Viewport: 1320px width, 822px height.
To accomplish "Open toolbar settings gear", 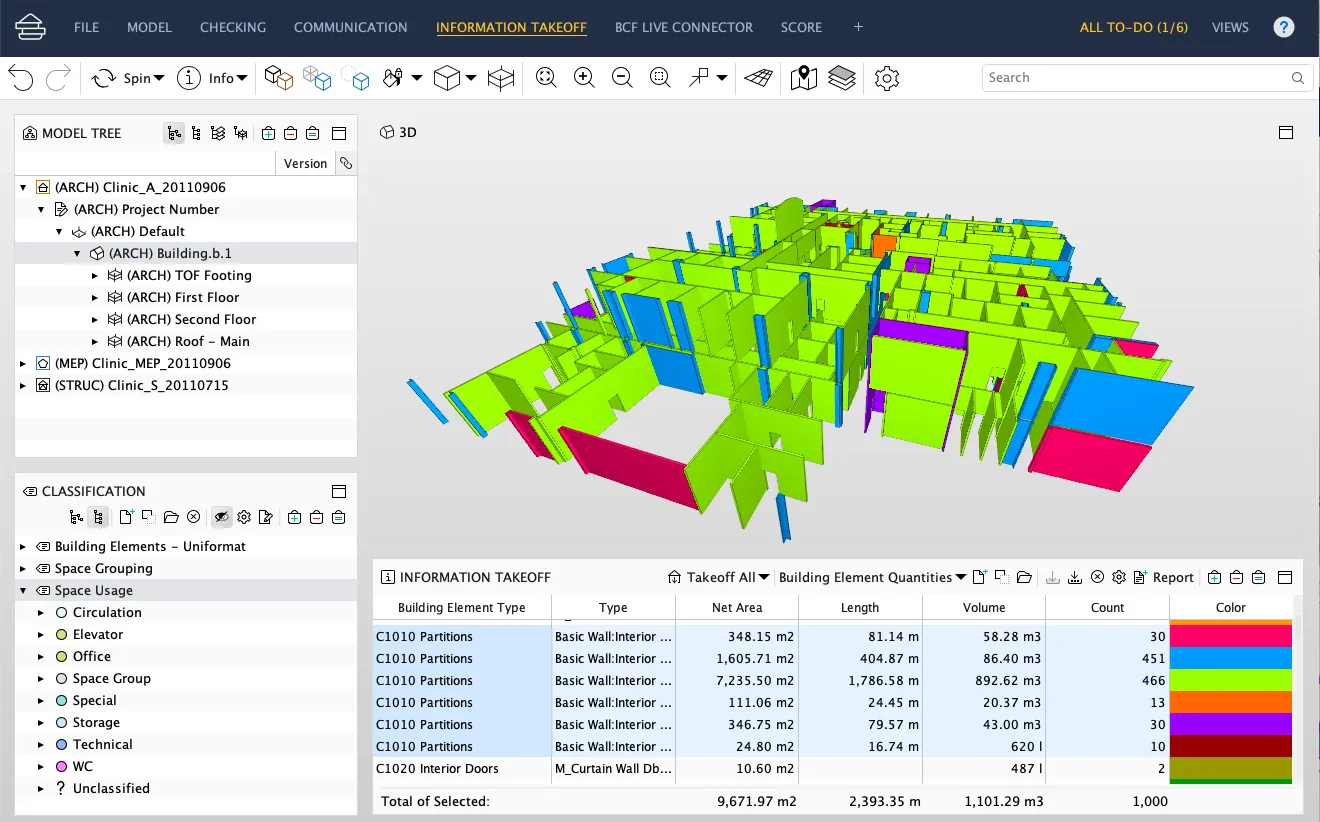I will (x=887, y=78).
